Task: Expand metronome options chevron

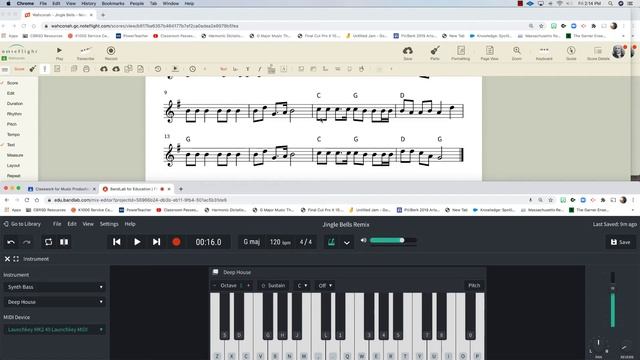Action: [347, 242]
